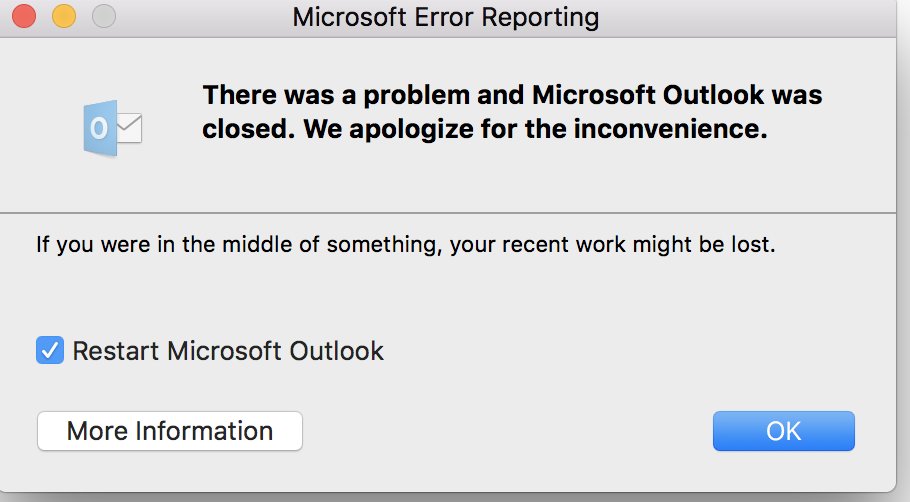Screen dimensions: 910x502
Task: Click the greyed-out zoom window button
Action: click(x=102, y=17)
